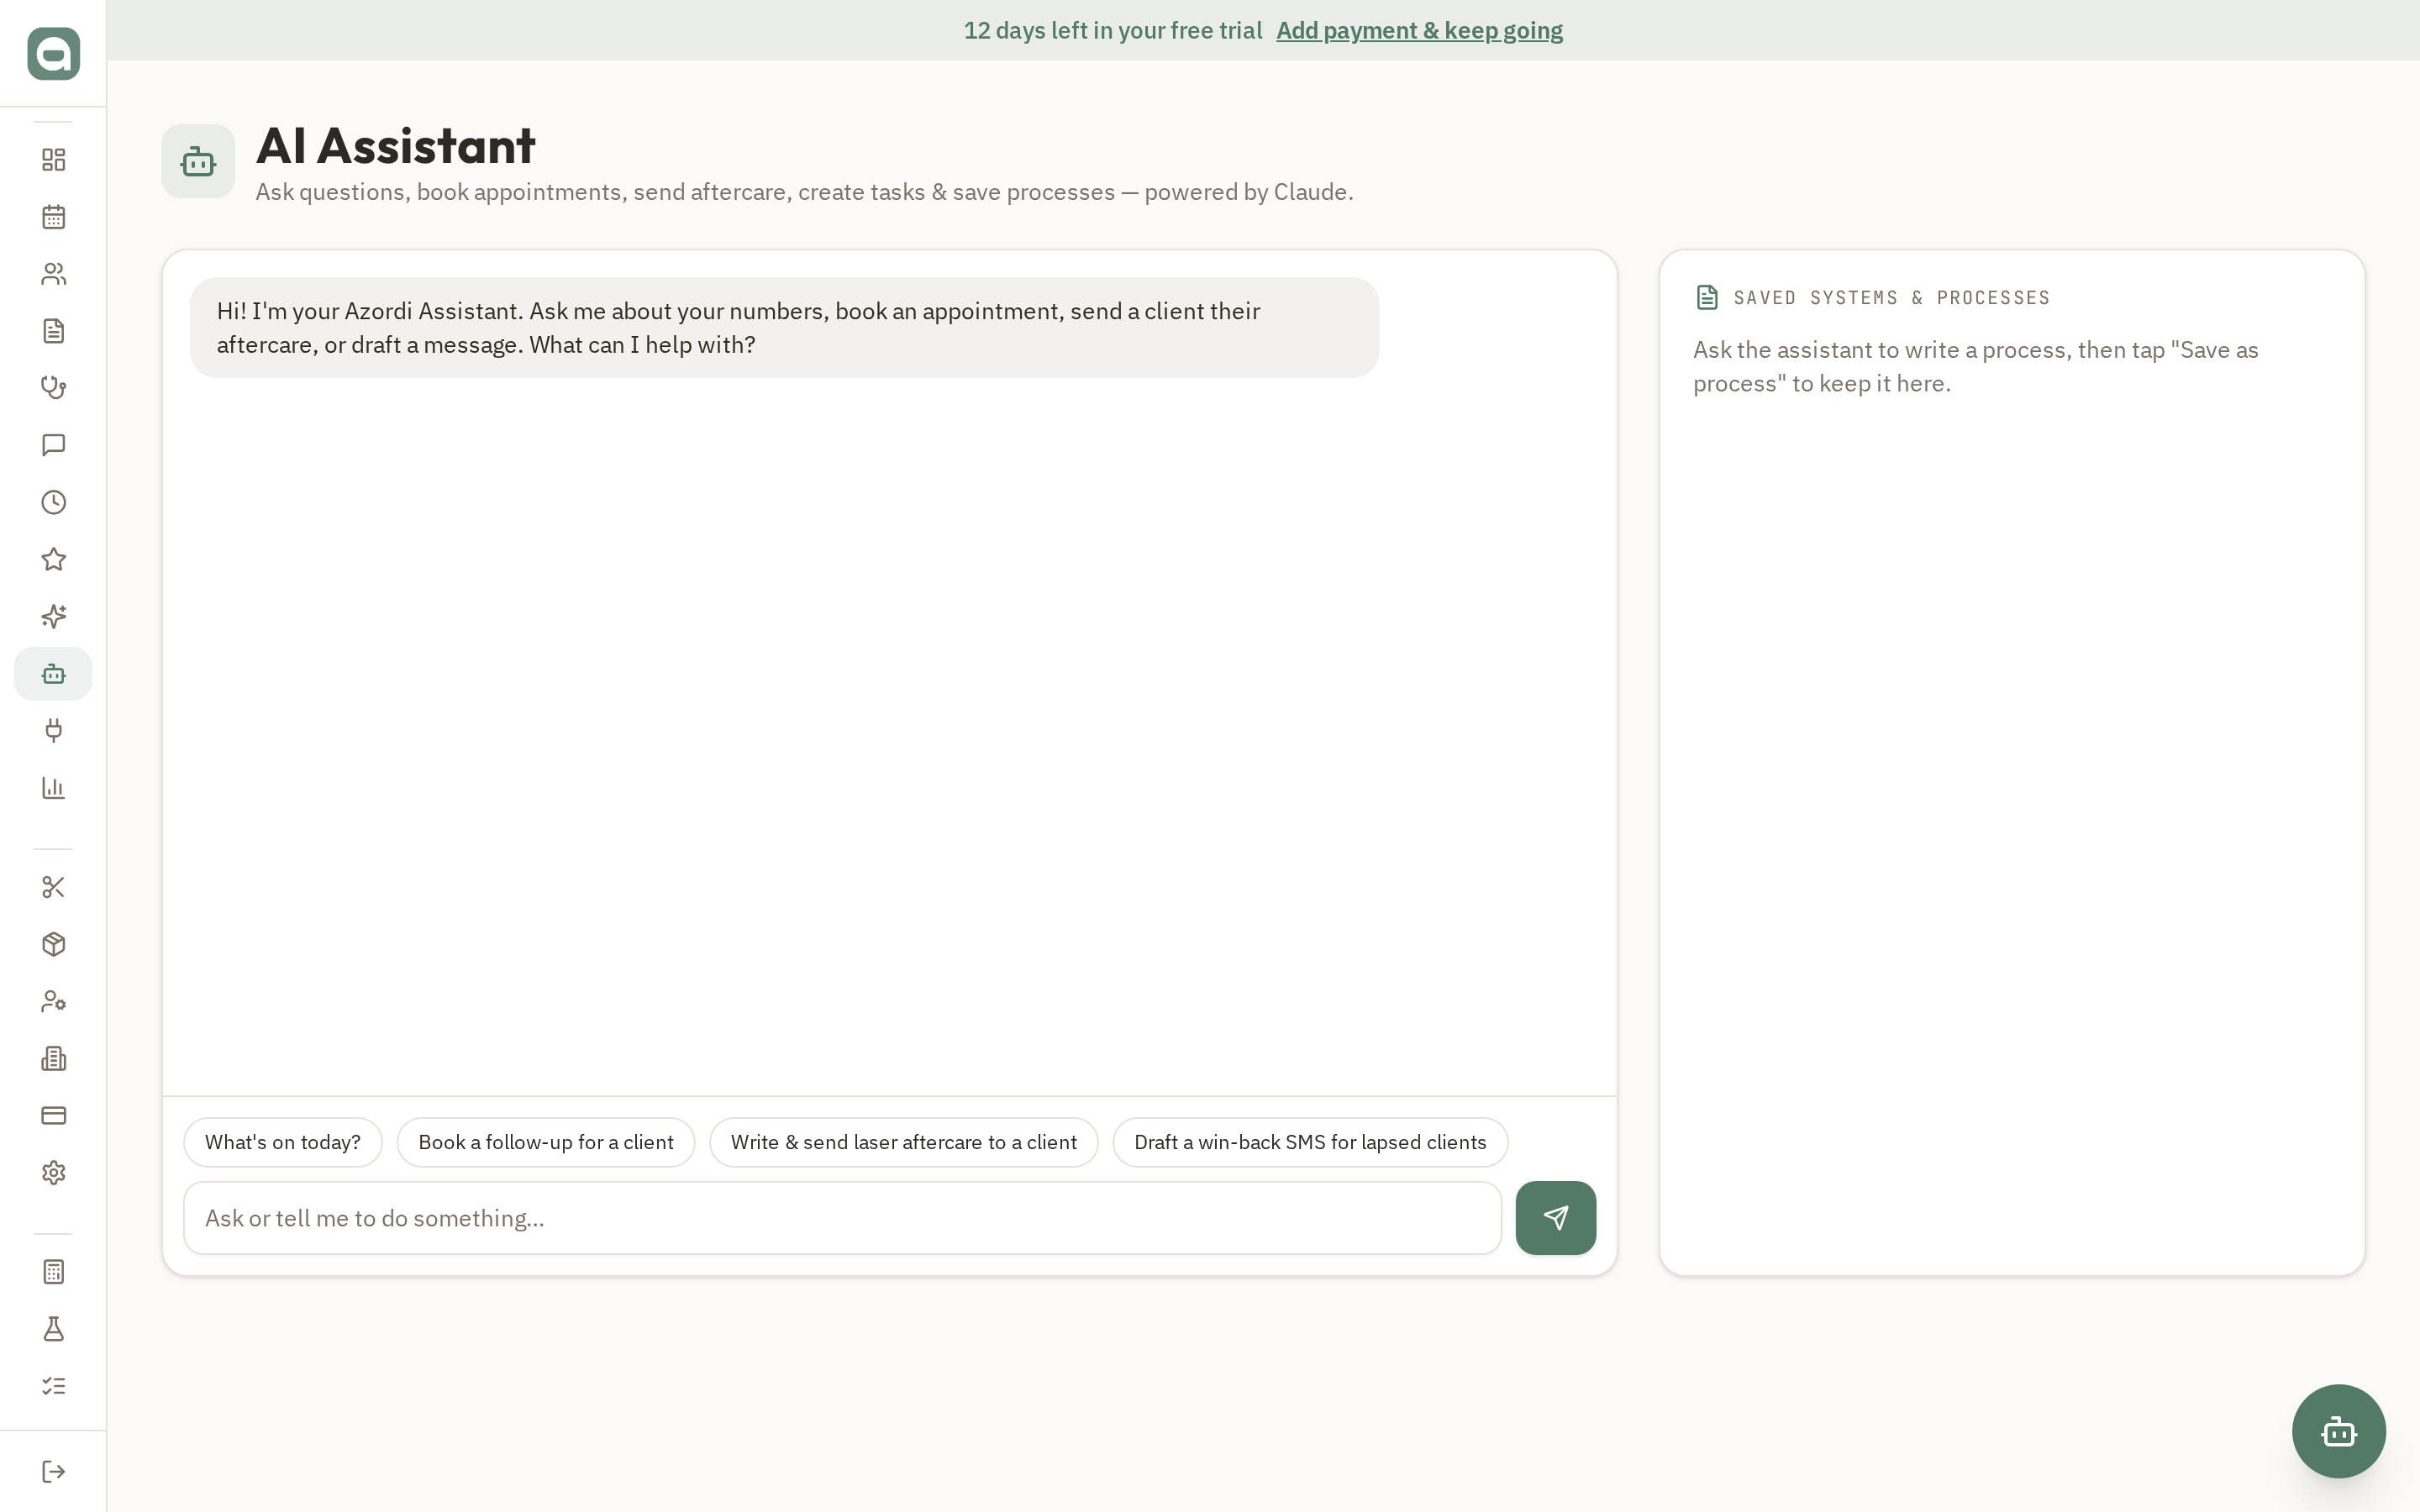
Task: Open the bar chart reports icon
Action: (53, 788)
